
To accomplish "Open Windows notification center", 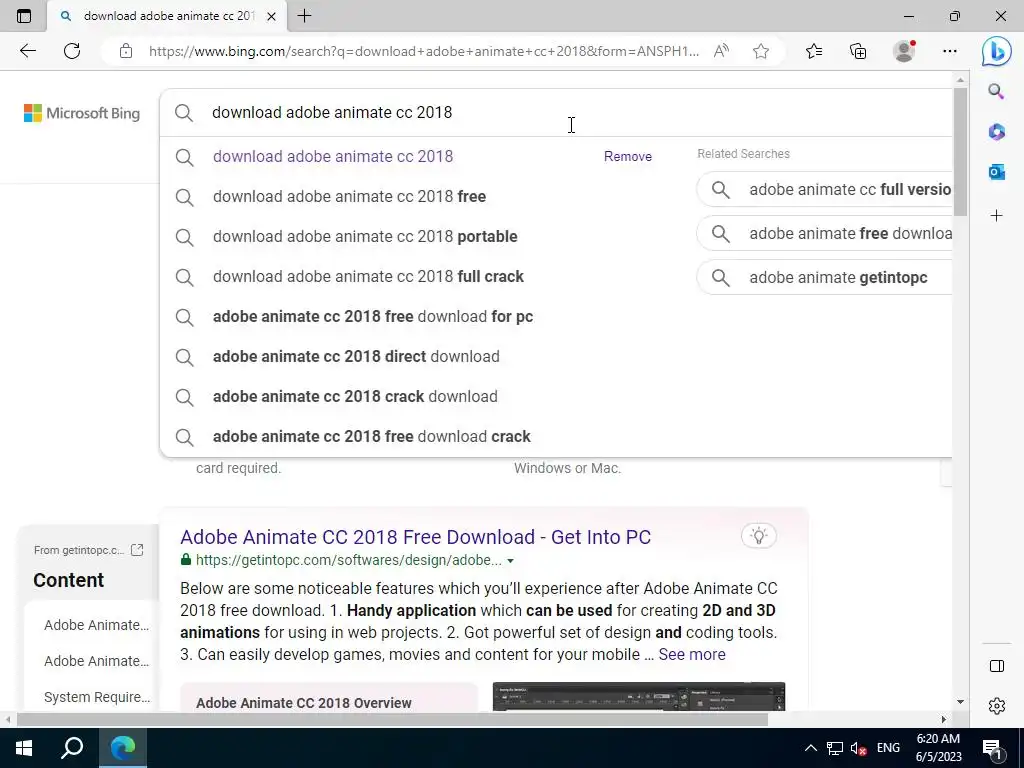I will tap(992, 748).
